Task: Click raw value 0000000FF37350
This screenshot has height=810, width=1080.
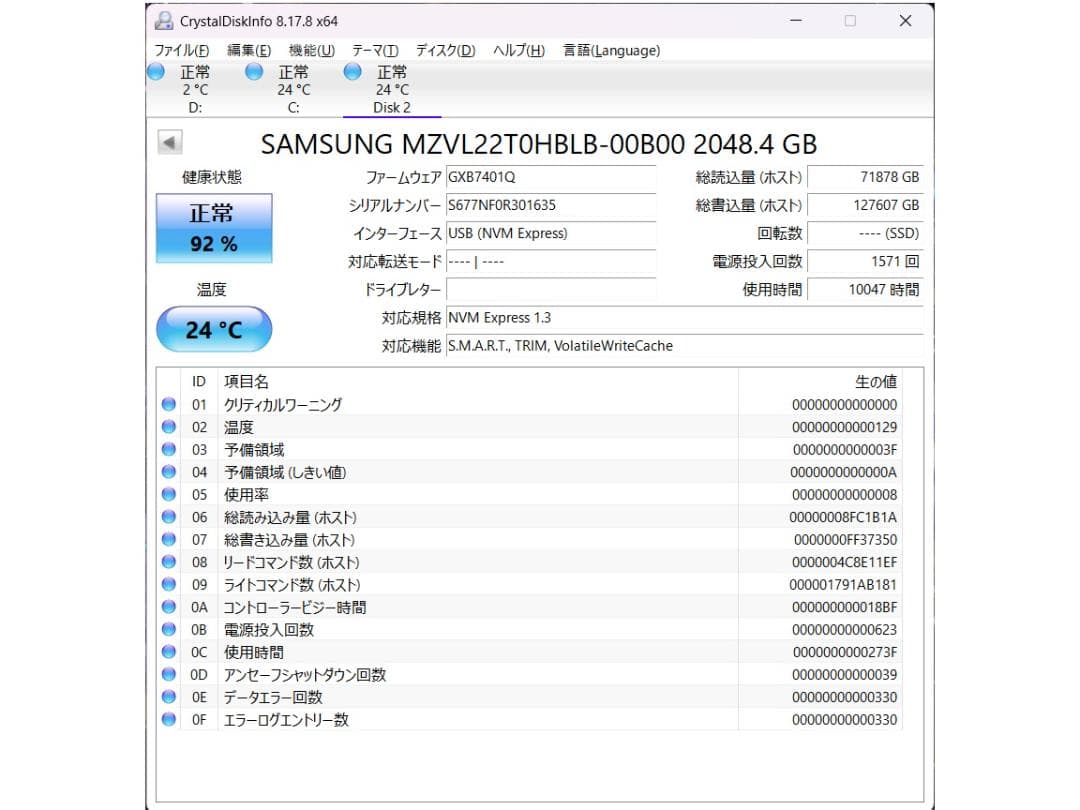Action: 845,539
